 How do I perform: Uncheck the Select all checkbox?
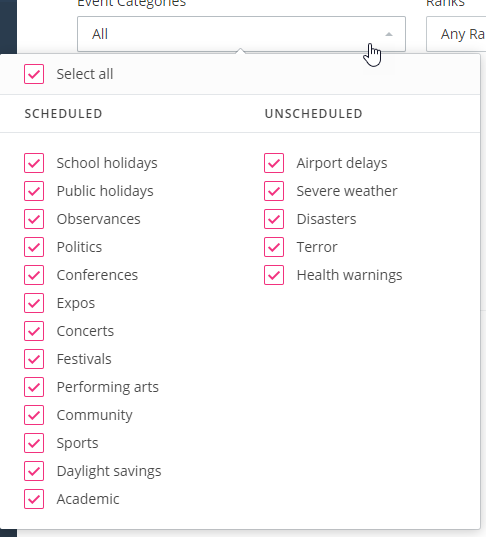click(34, 74)
